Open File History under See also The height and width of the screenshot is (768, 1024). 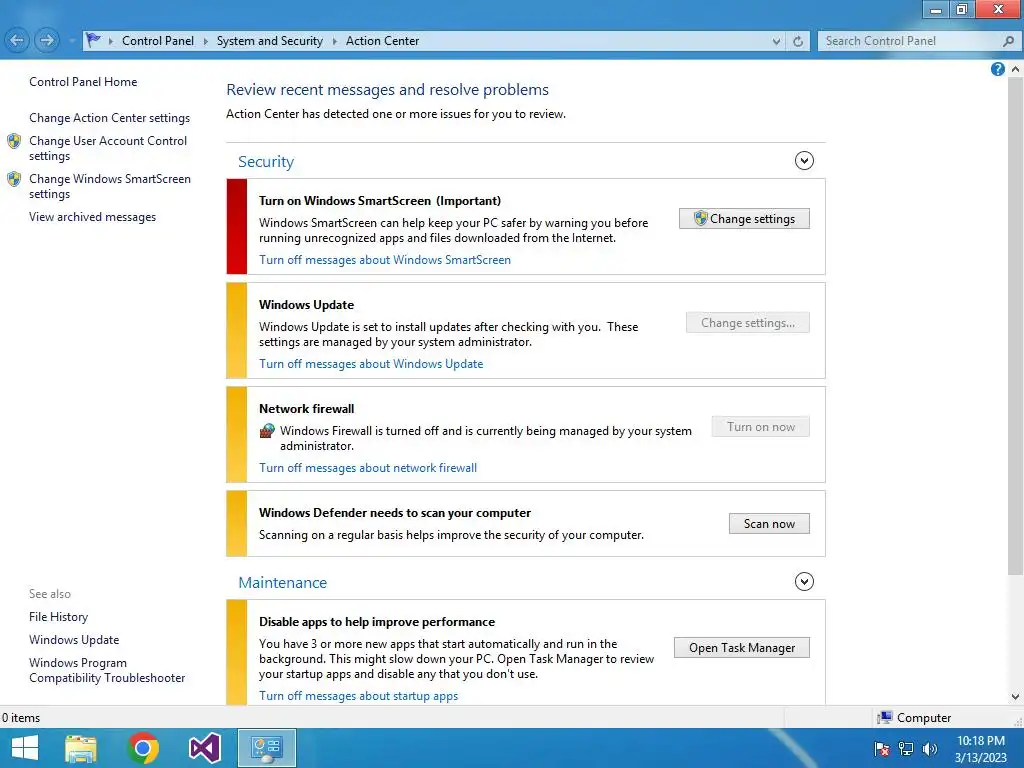58,616
